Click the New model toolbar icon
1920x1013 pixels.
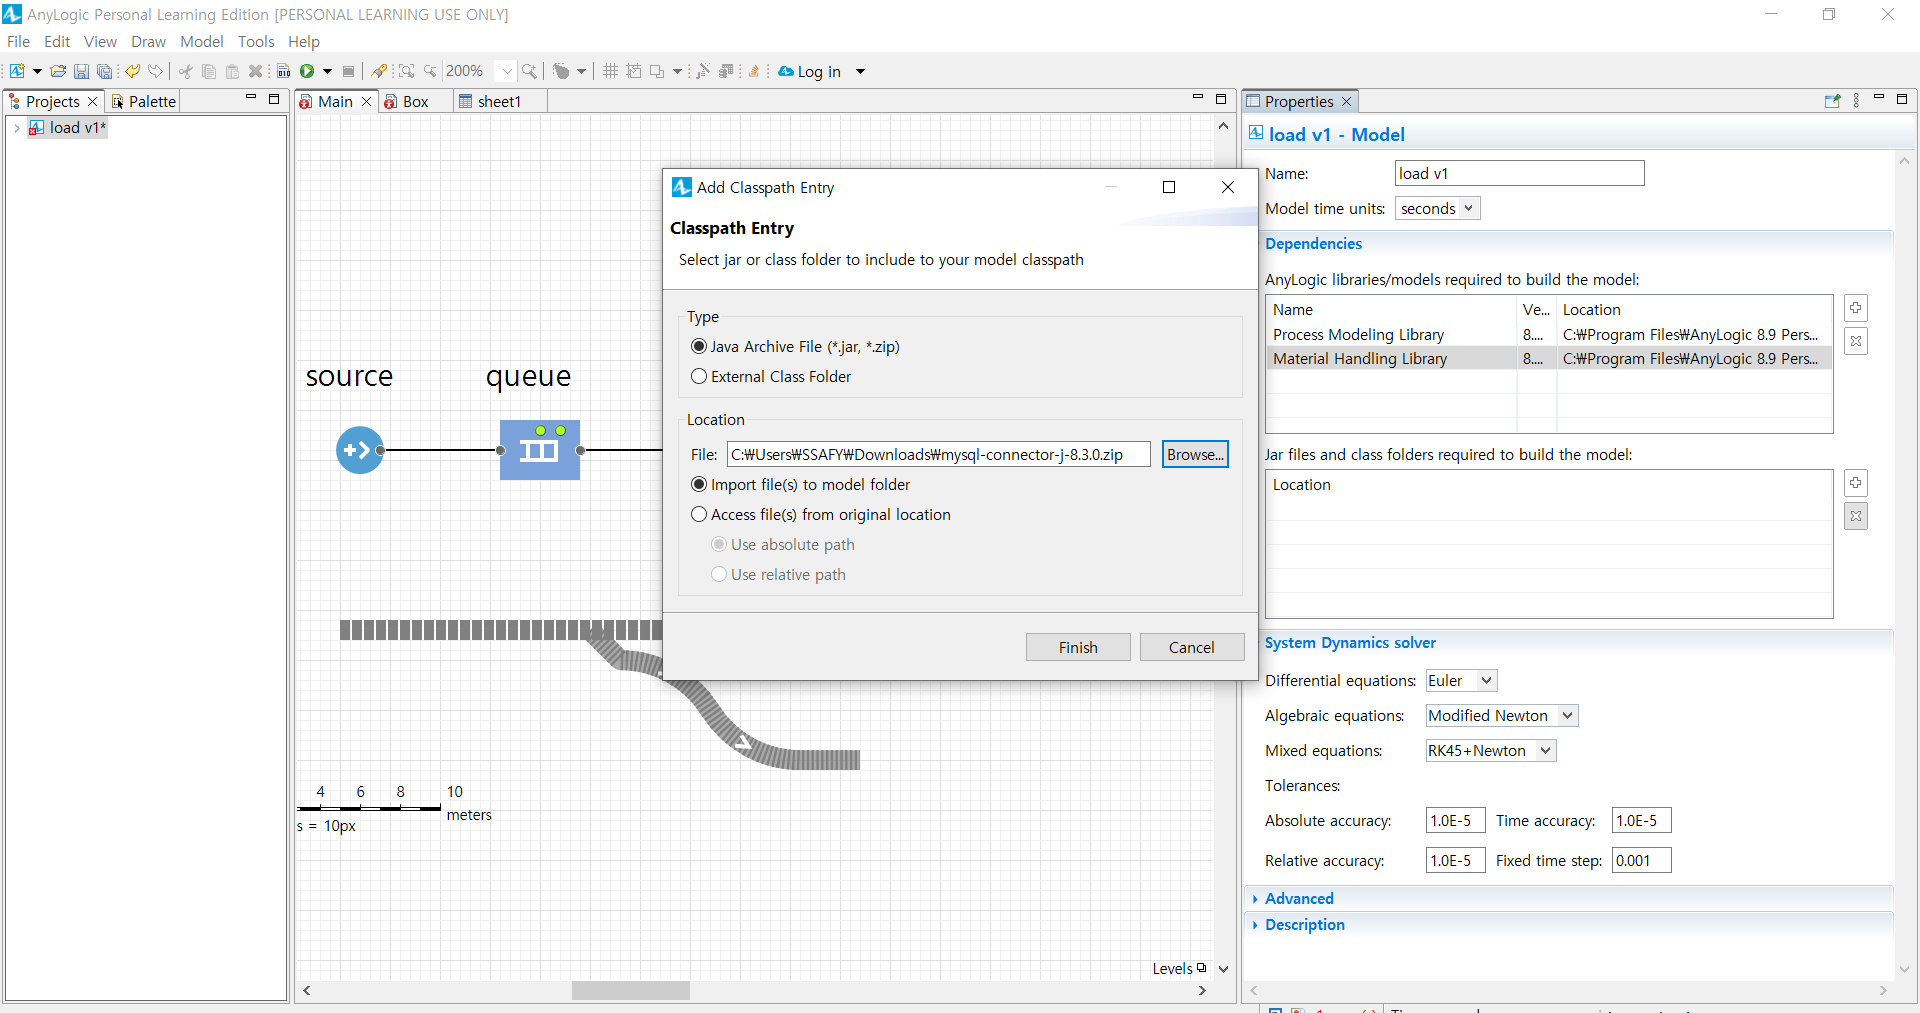coord(17,71)
